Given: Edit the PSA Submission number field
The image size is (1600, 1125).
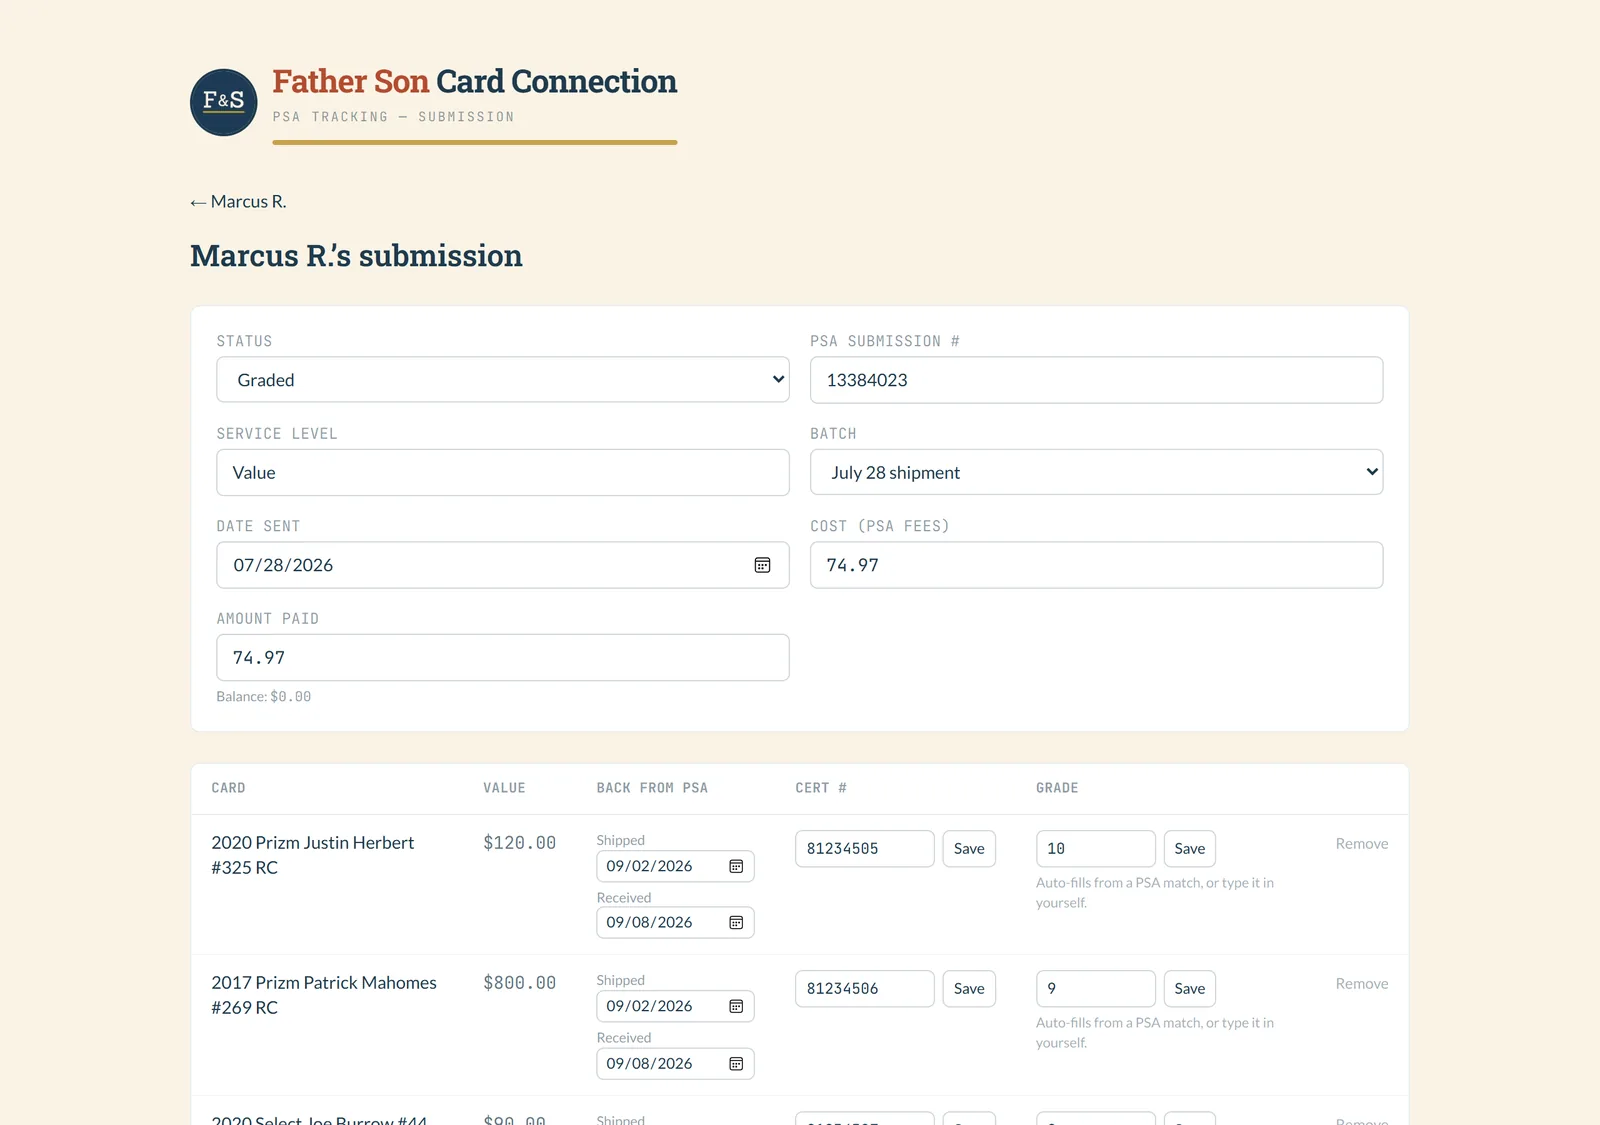Looking at the screenshot, I should click(1096, 380).
